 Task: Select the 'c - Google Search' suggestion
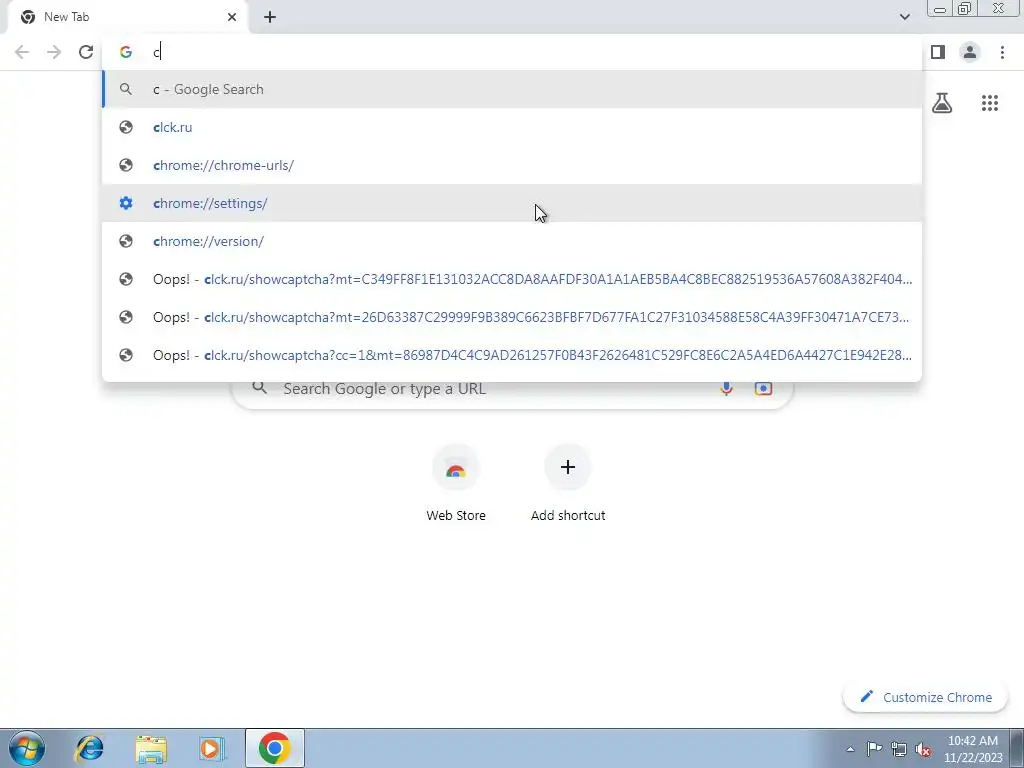(x=512, y=89)
